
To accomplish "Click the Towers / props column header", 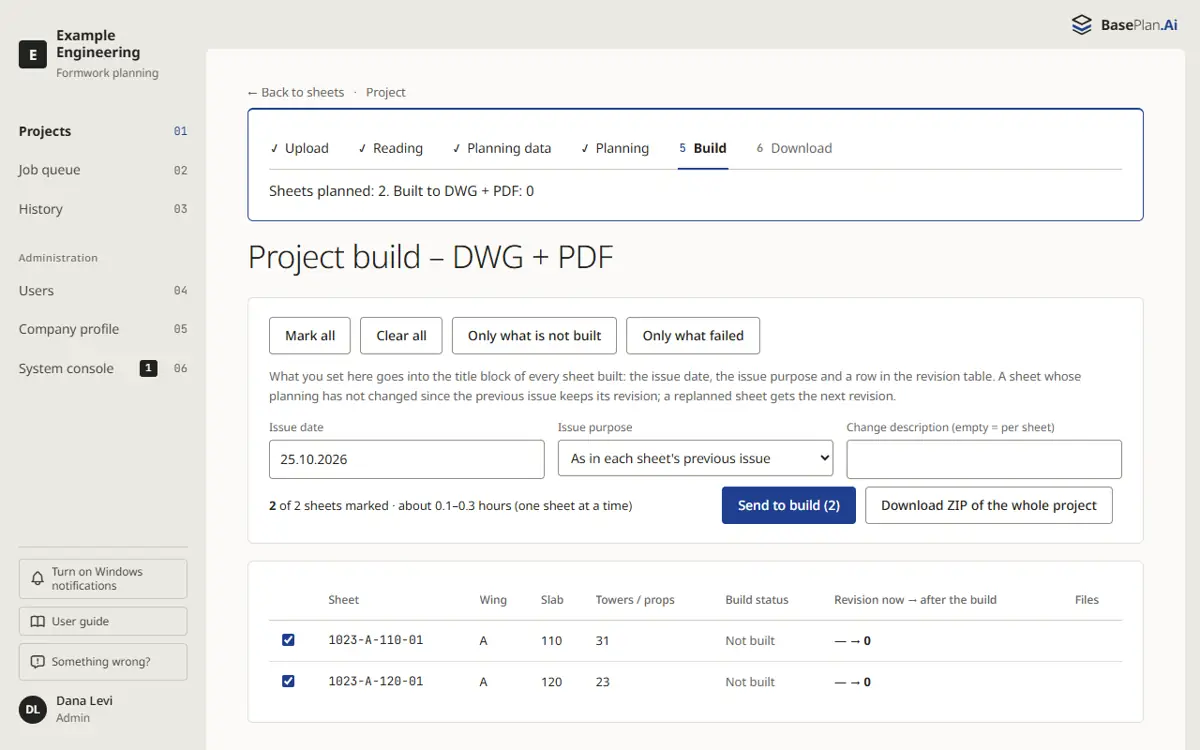I will [635, 600].
